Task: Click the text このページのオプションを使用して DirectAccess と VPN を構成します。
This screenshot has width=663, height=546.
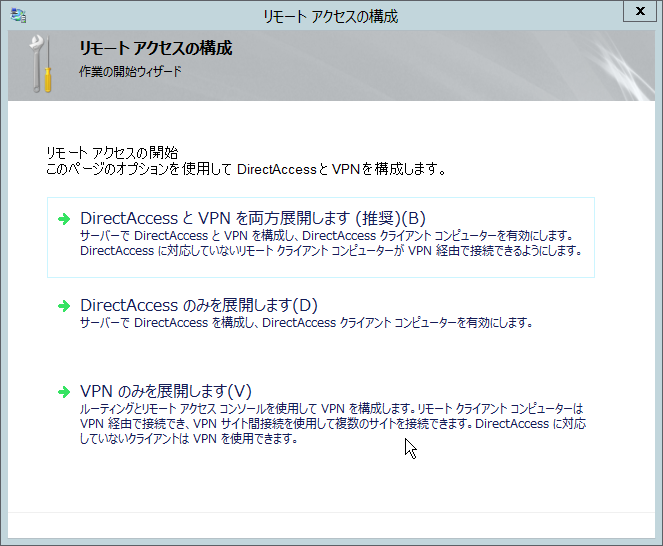Action: coord(246,170)
